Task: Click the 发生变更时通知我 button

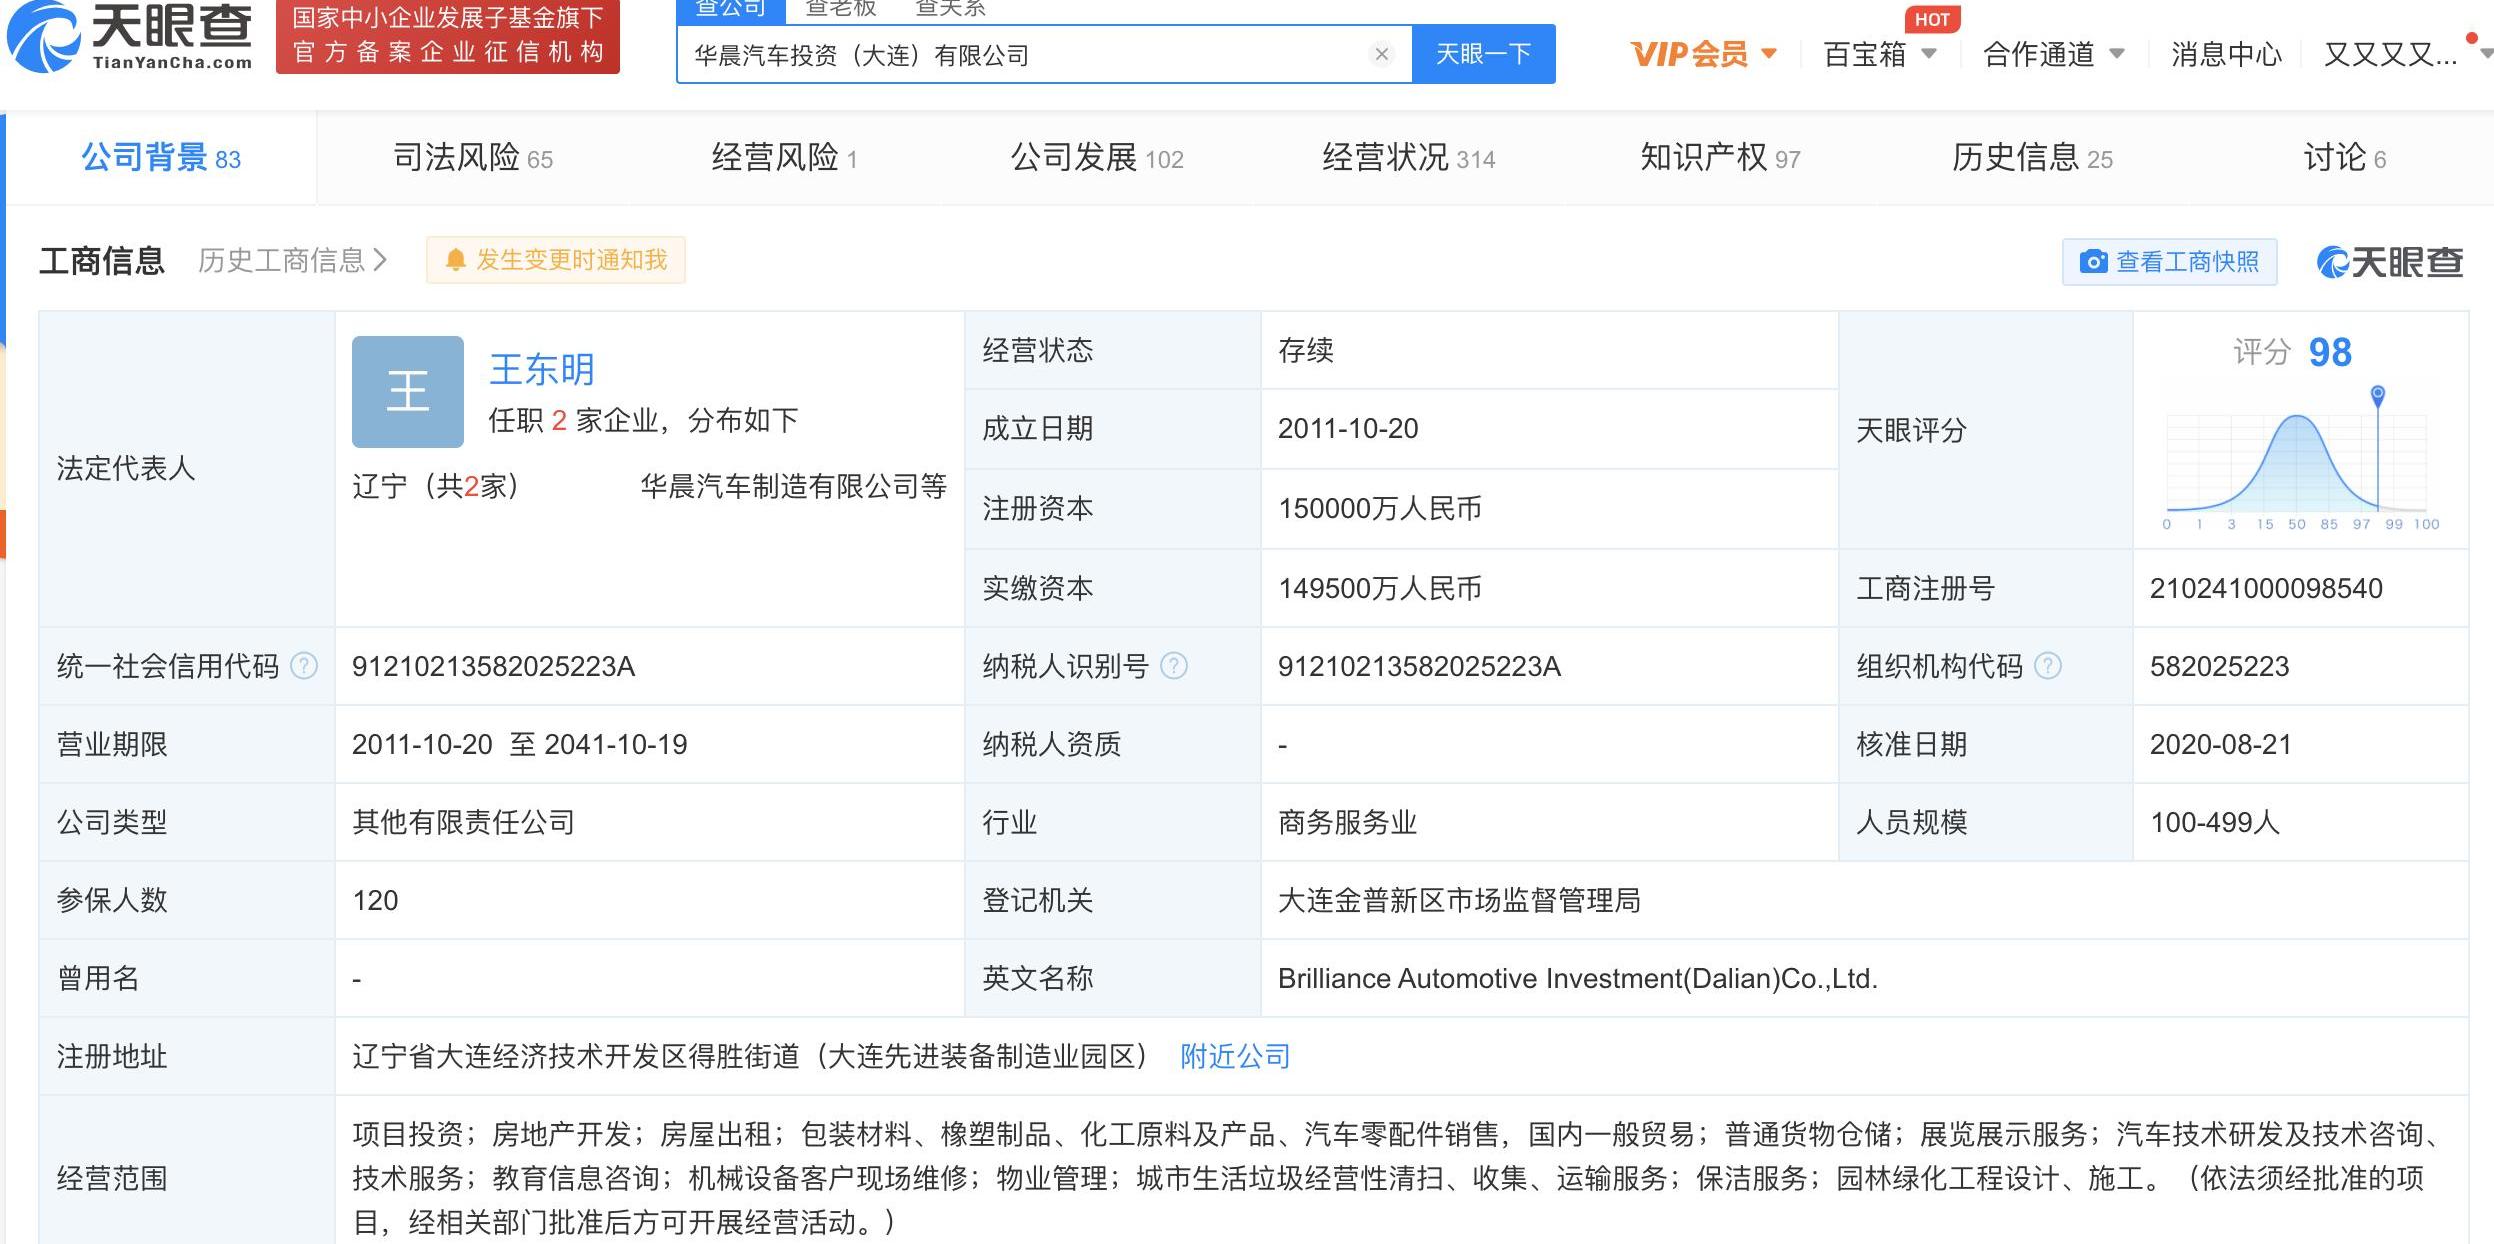Action: (556, 260)
